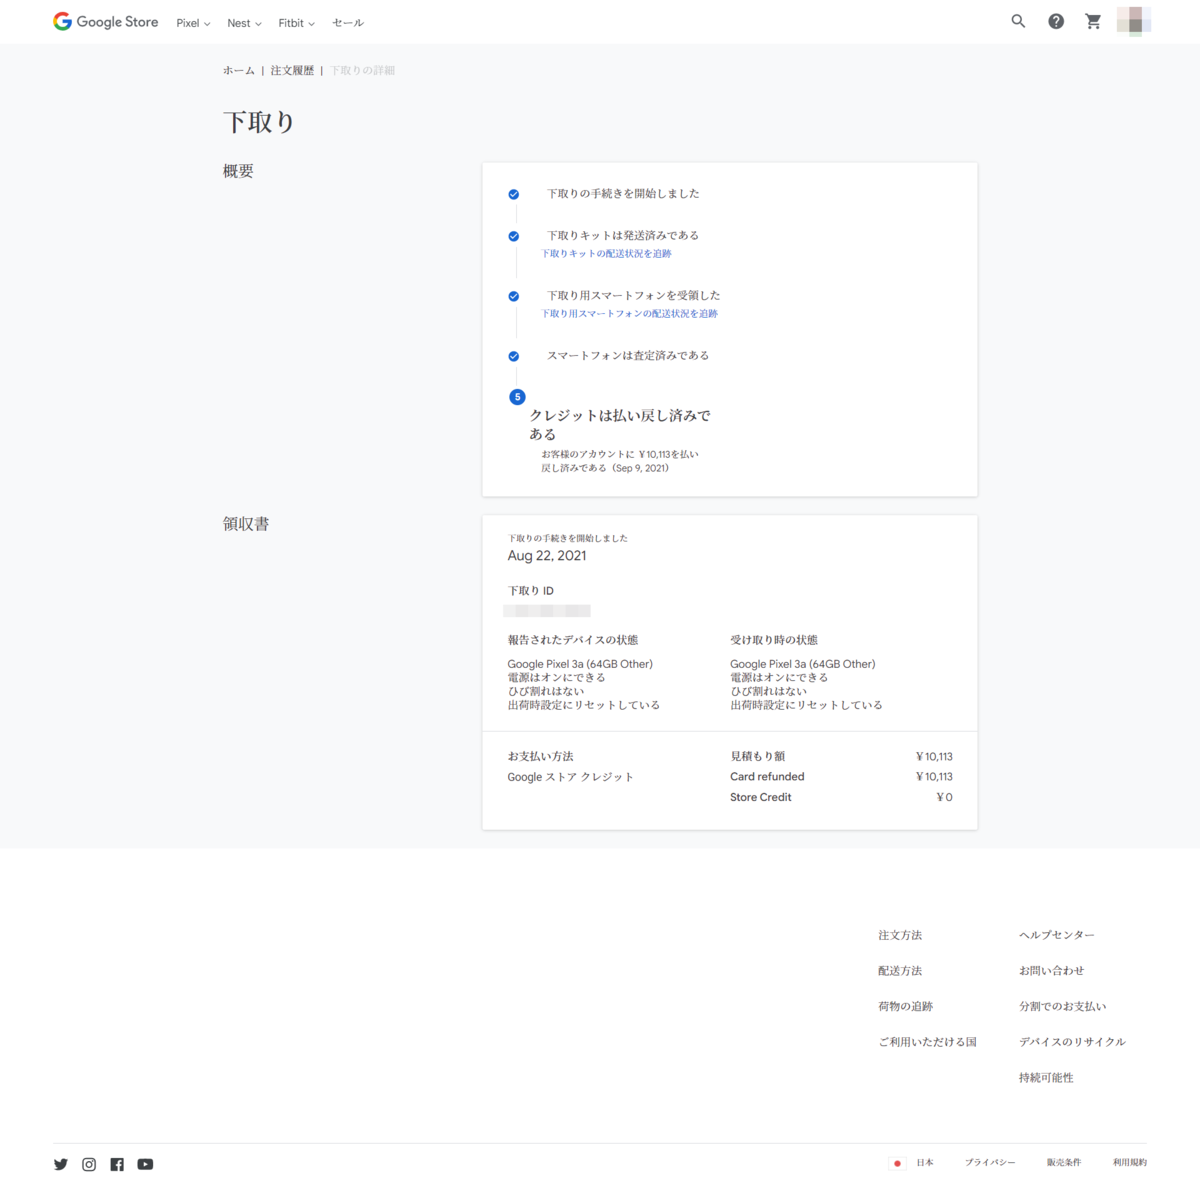The width and height of the screenshot is (1200, 1183).
Task: Click the お支払い方法 label
Action: pos(541,757)
